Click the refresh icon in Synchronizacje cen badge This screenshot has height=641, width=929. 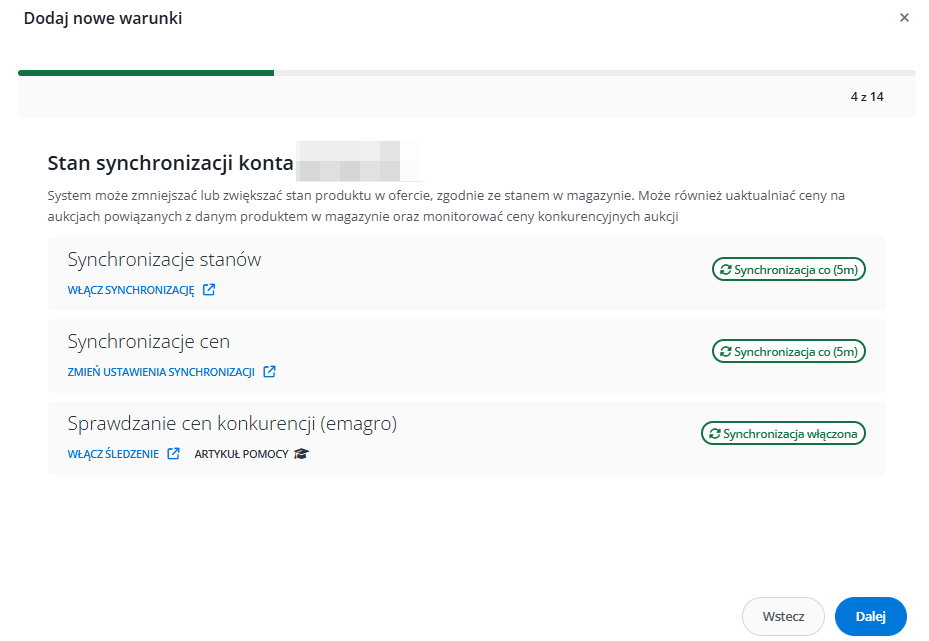click(725, 352)
